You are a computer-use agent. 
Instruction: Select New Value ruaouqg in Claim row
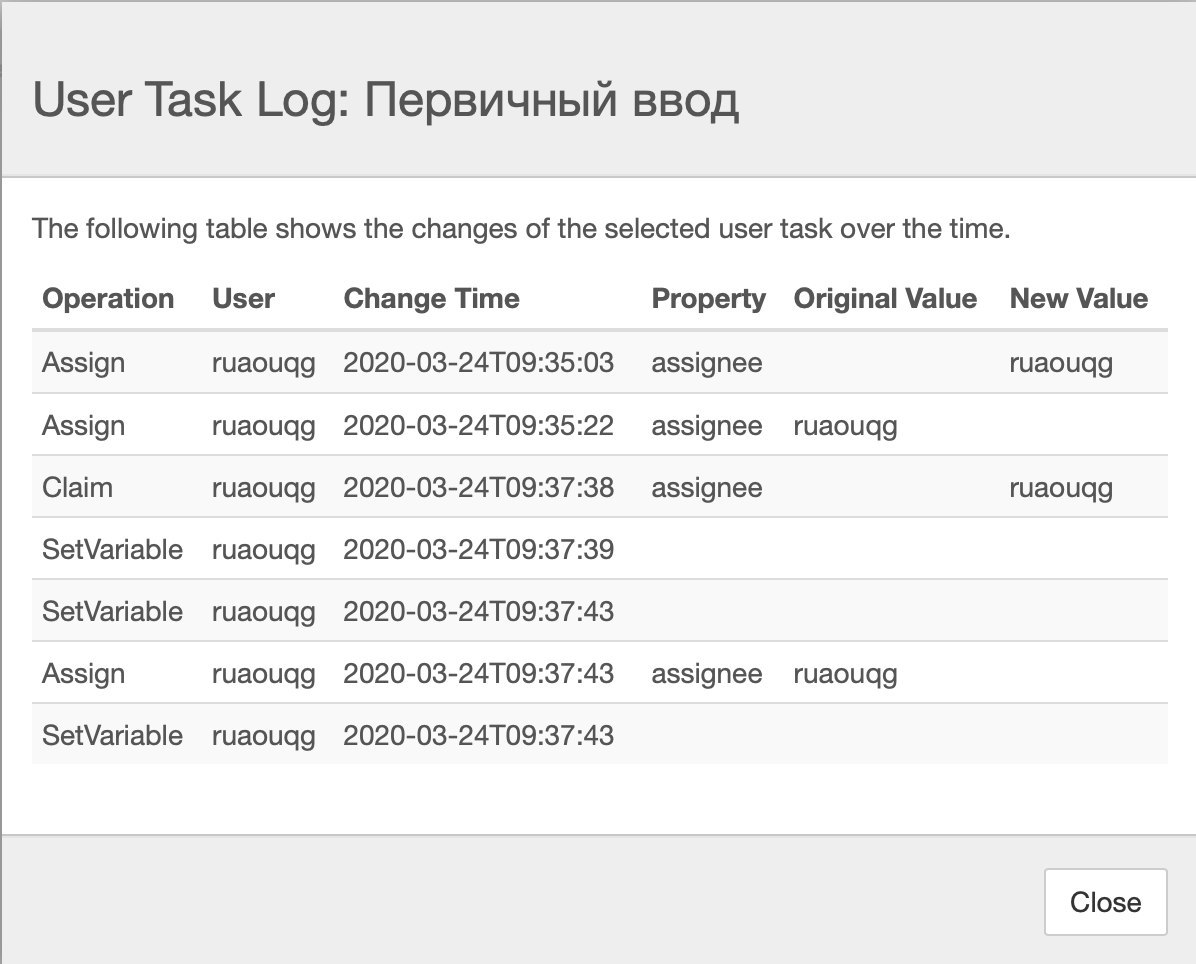pyautogui.click(x=1061, y=488)
